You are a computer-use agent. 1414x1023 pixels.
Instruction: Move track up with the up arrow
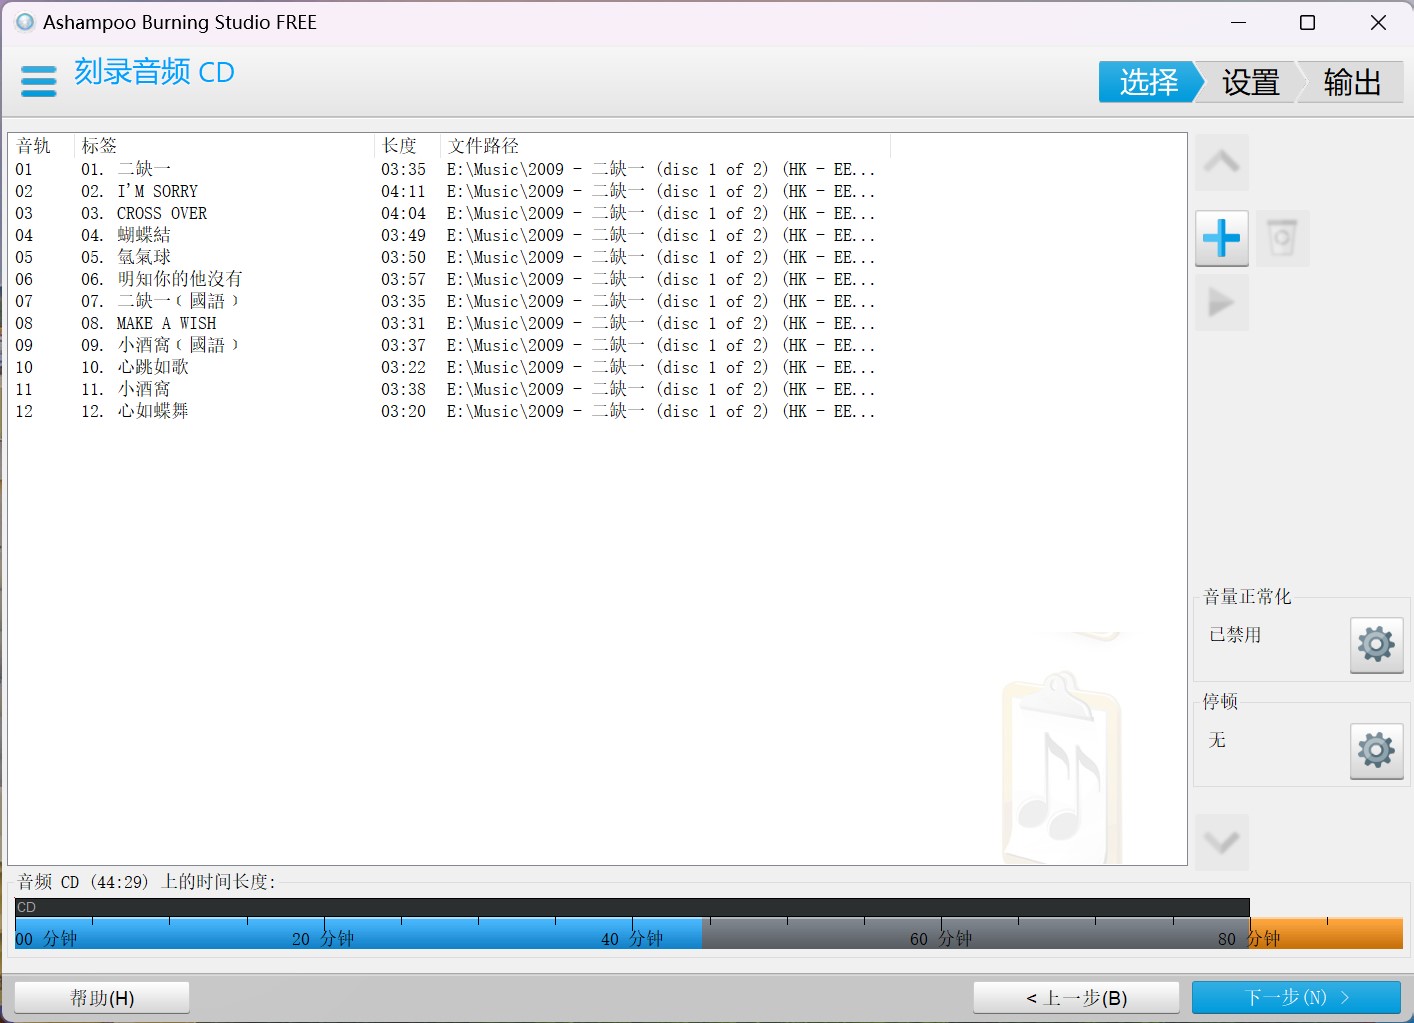[1222, 162]
